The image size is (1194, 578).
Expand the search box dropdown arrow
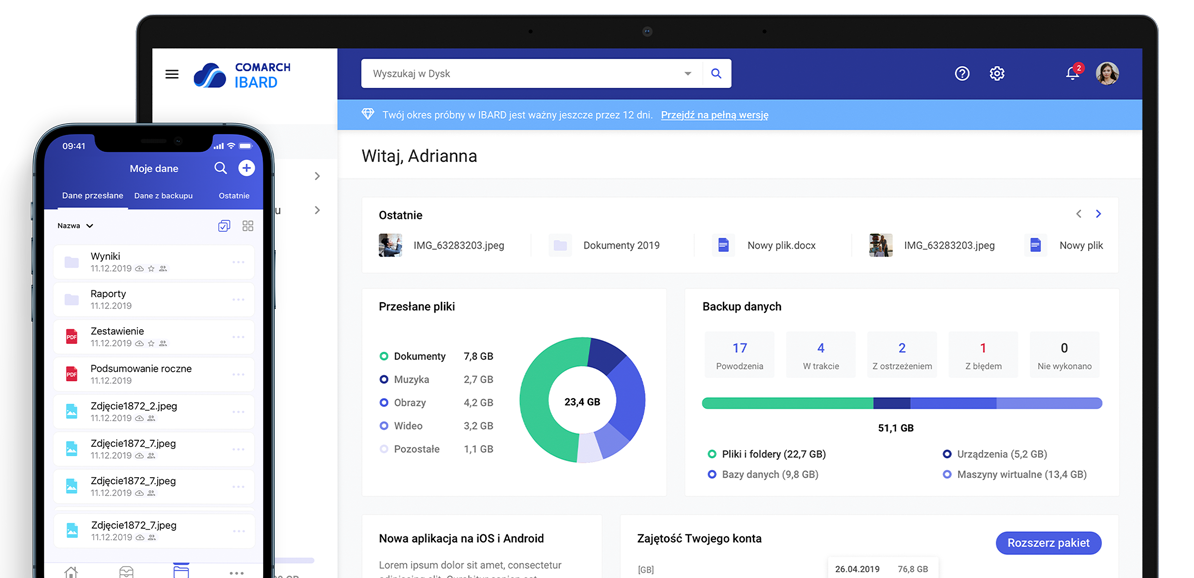[688, 74]
